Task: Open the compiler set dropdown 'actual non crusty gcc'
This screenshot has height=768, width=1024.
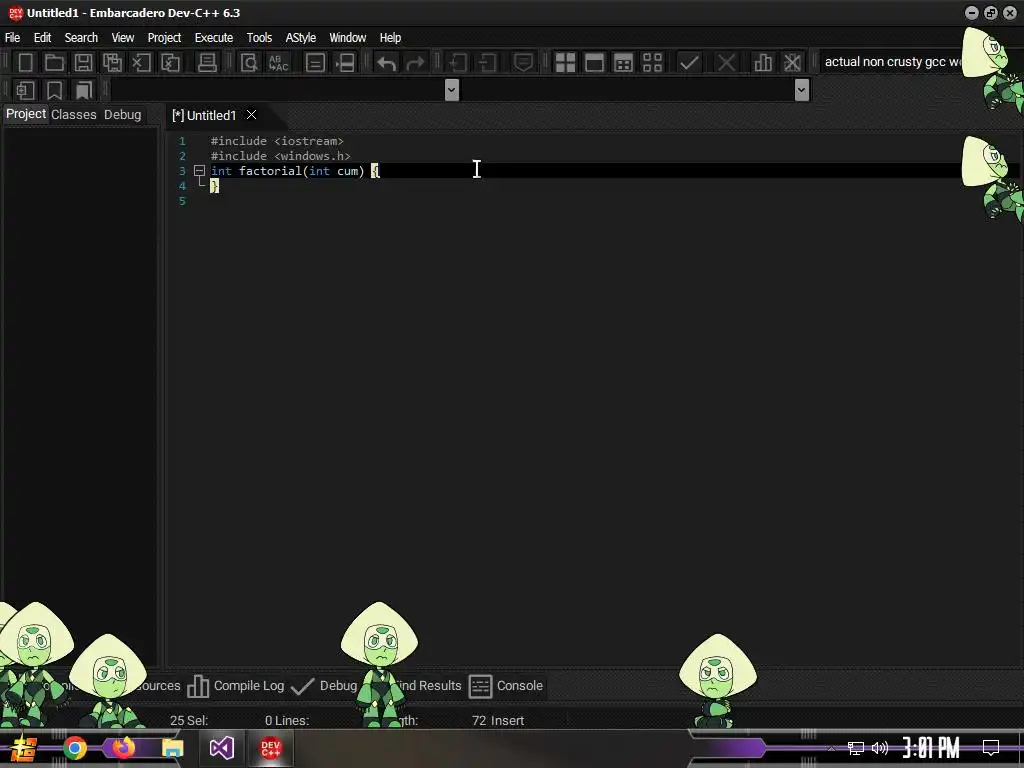Action: click(892, 62)
